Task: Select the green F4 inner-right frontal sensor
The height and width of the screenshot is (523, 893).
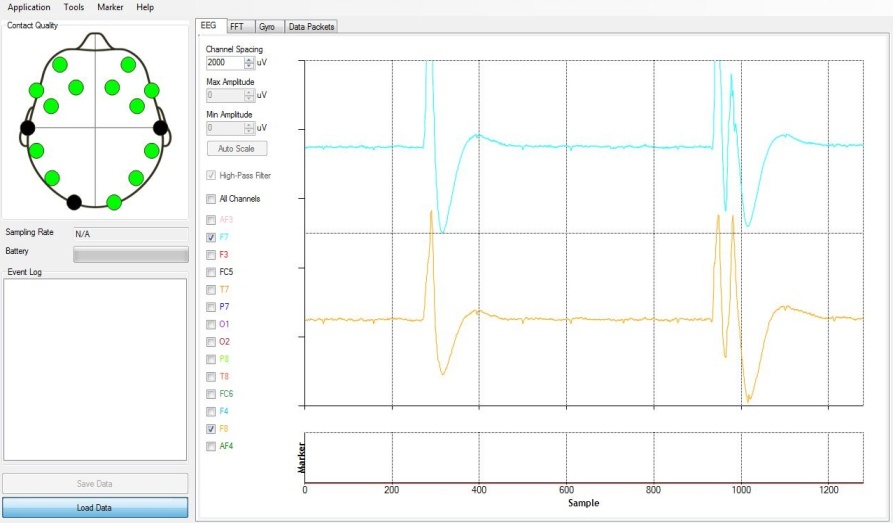Action: [112, 87]
